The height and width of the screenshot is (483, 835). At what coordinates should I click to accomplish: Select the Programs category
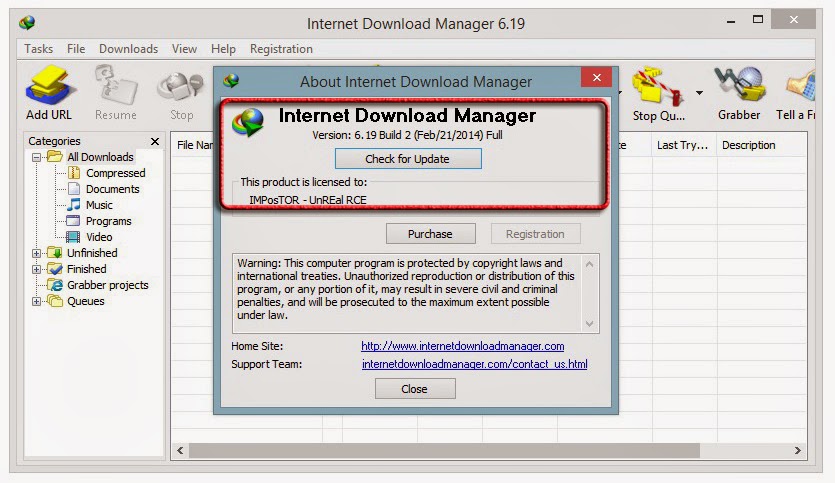(109, 221)
